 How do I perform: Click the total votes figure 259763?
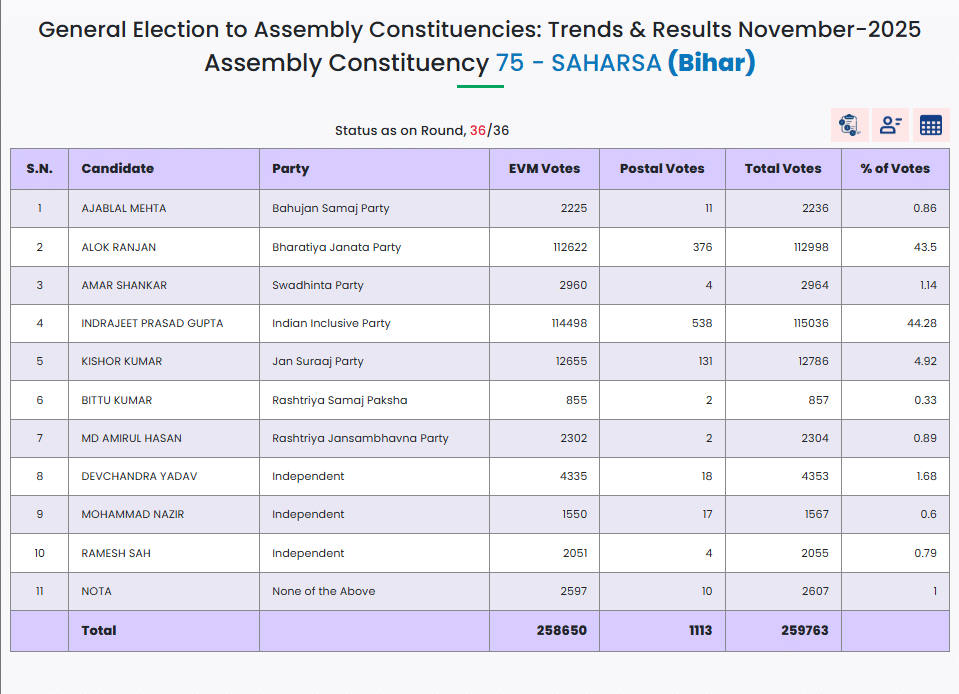tap(805, 631)
